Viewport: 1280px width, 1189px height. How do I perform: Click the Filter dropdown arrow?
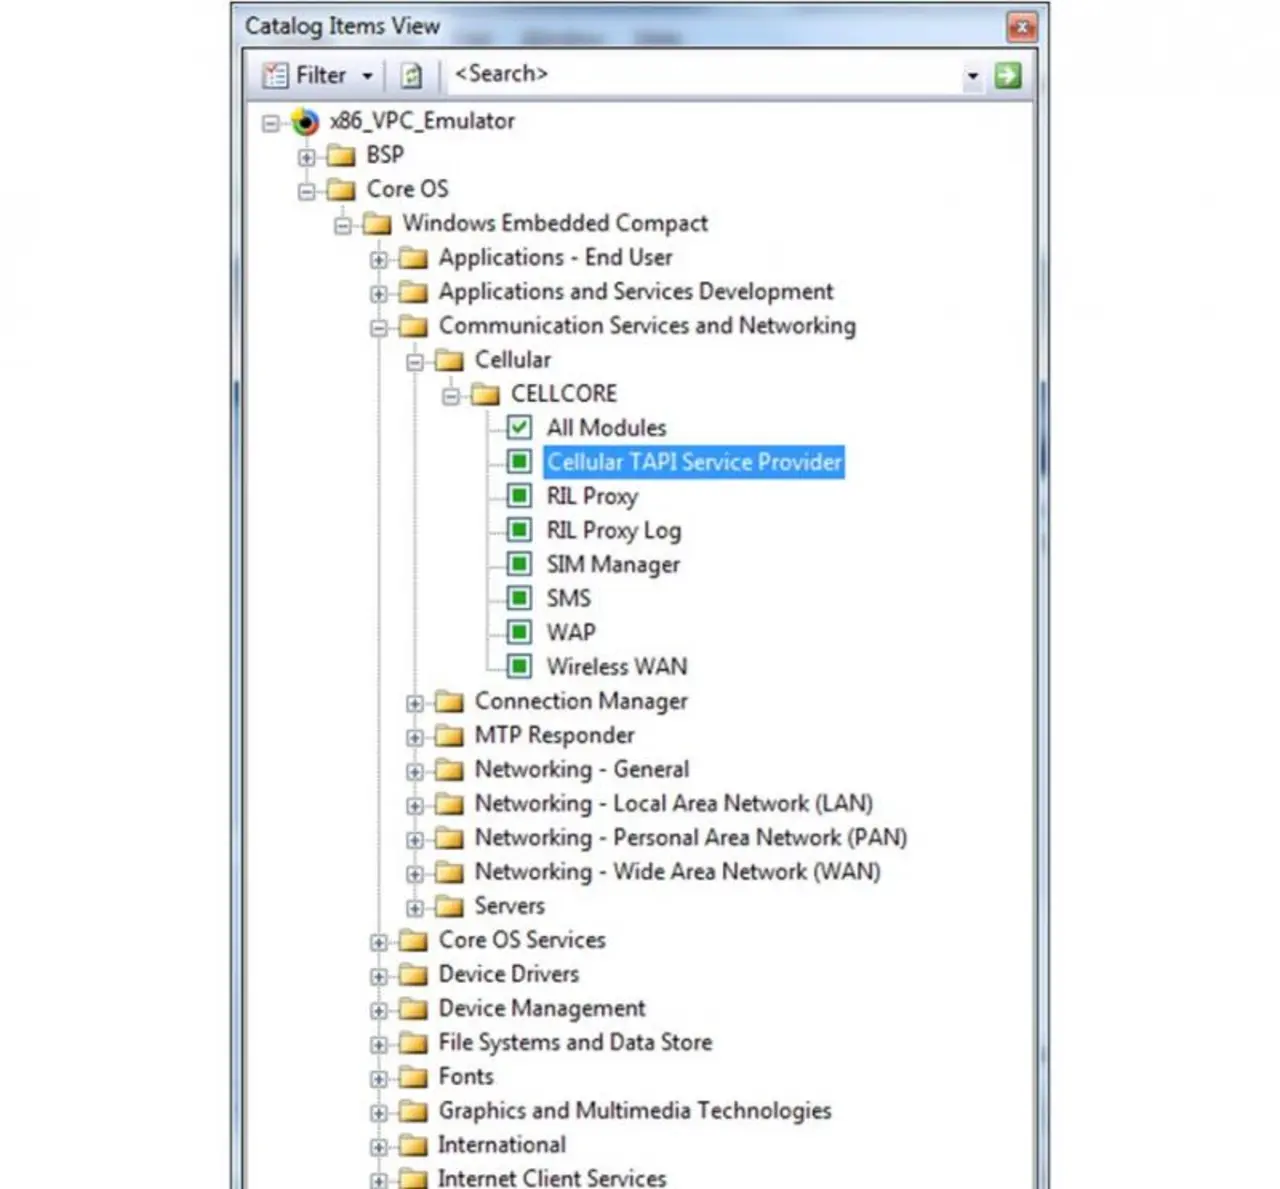(x=367, y=76)
